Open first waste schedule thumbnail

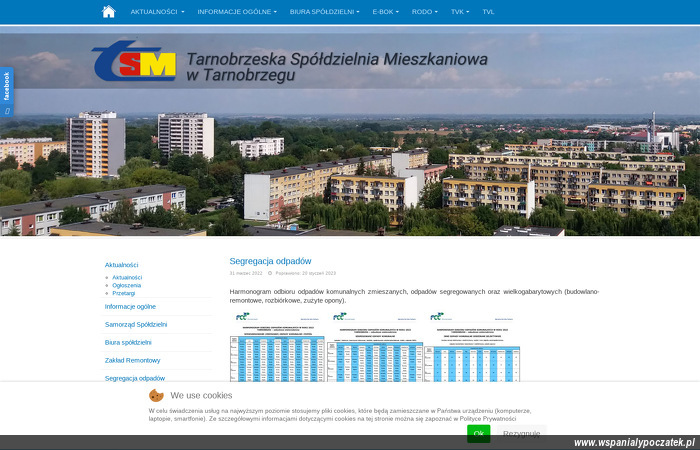pyautogui.click(x=277, y=347)
